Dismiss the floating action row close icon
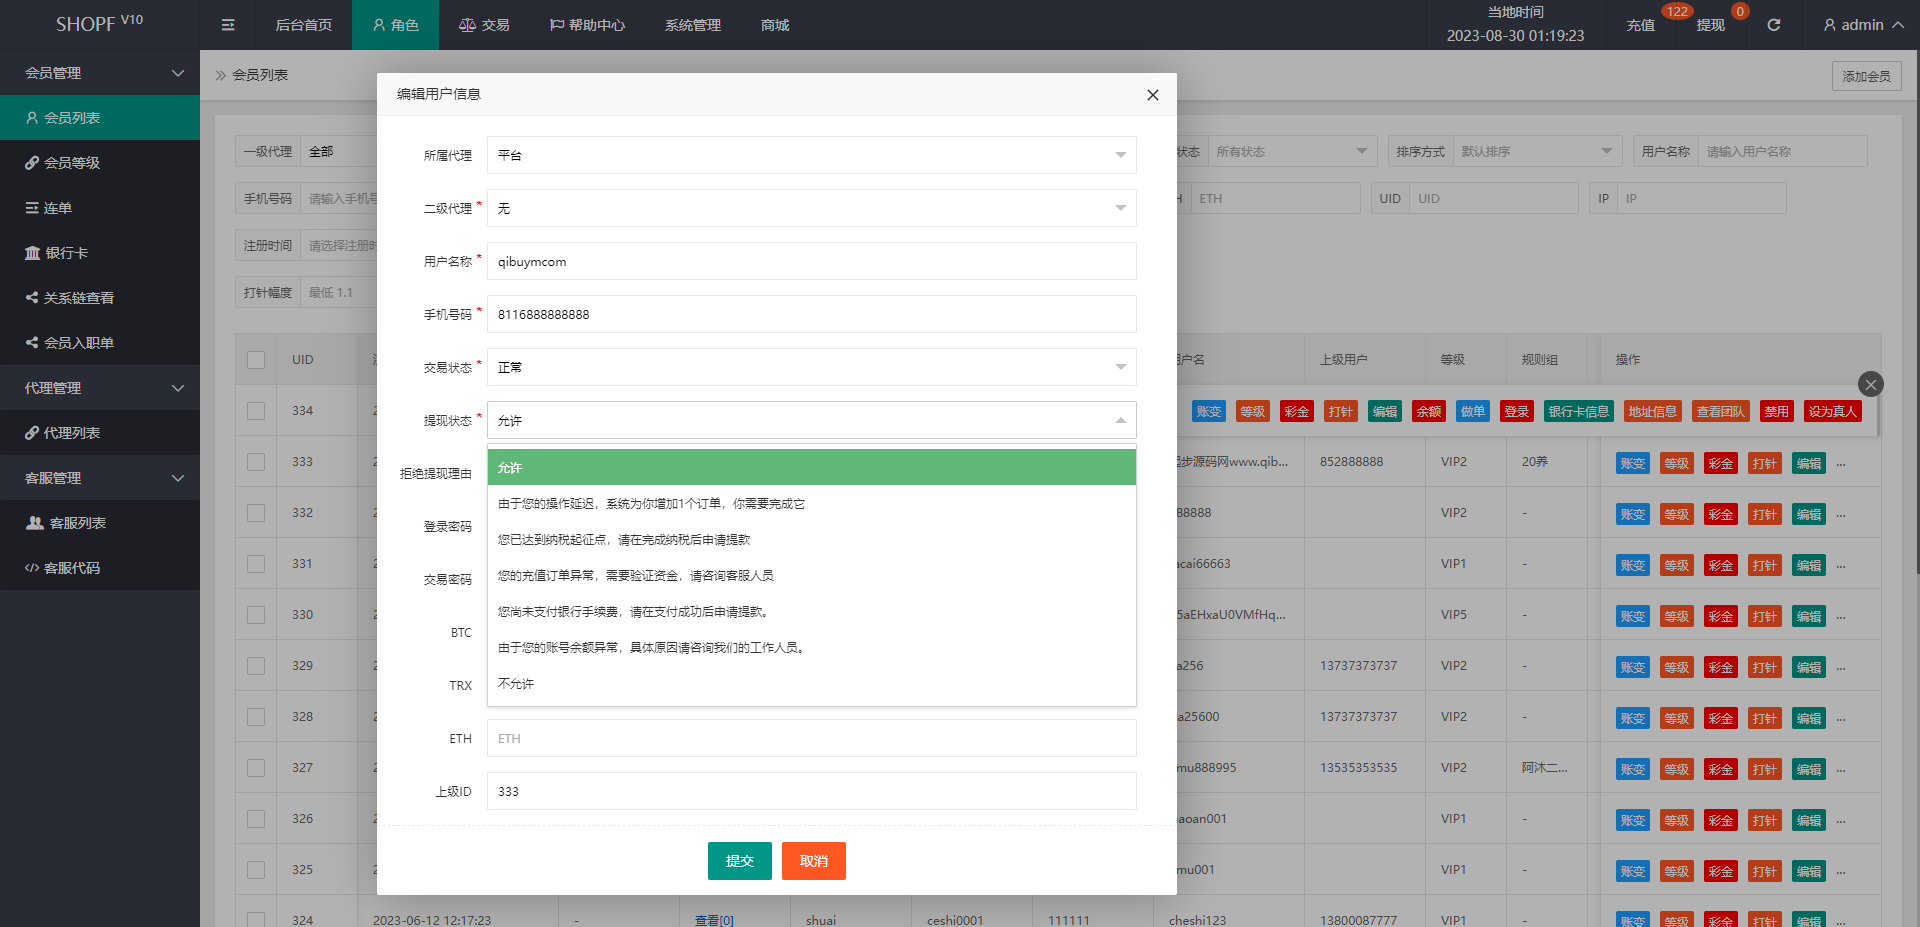Image resolution: width=1920 pixels, height=927 pixels. pyautogui.click(x=1870, y=384)
